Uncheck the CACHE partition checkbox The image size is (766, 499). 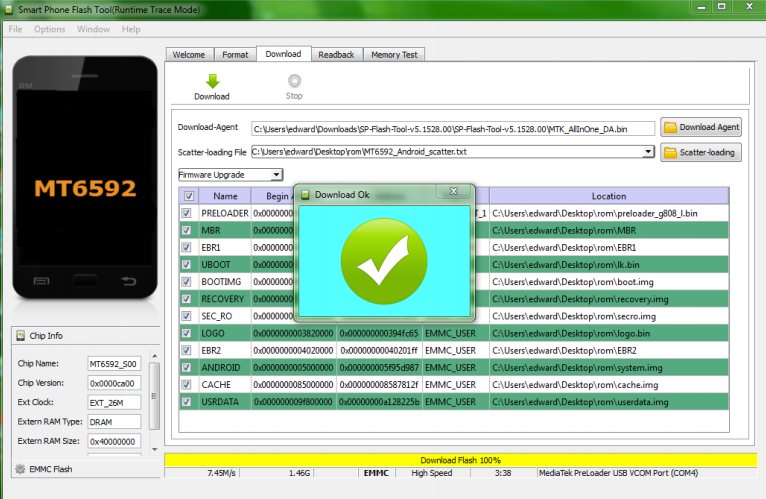[186, 385]
